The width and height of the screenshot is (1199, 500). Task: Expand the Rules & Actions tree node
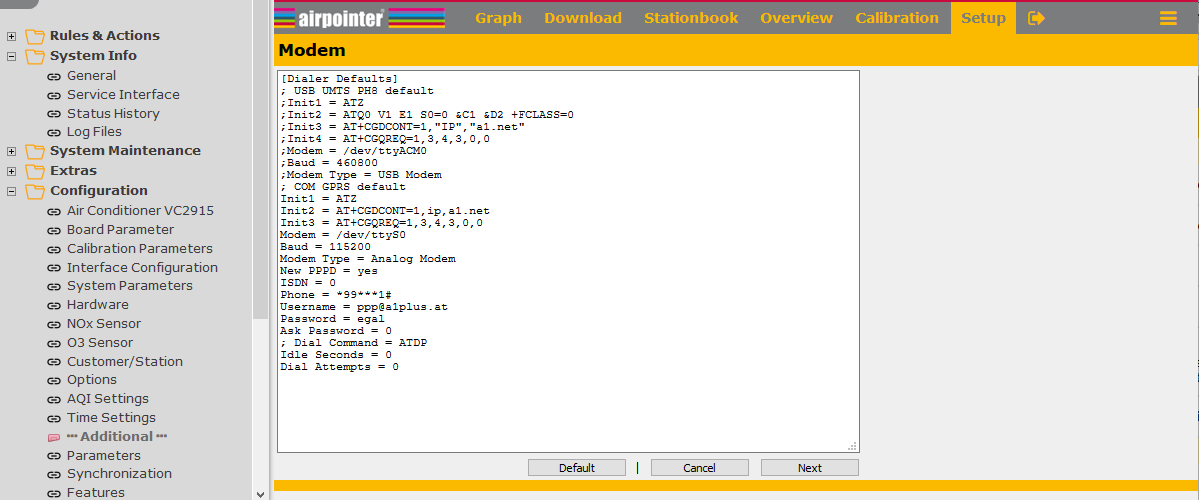pos(11,36)
